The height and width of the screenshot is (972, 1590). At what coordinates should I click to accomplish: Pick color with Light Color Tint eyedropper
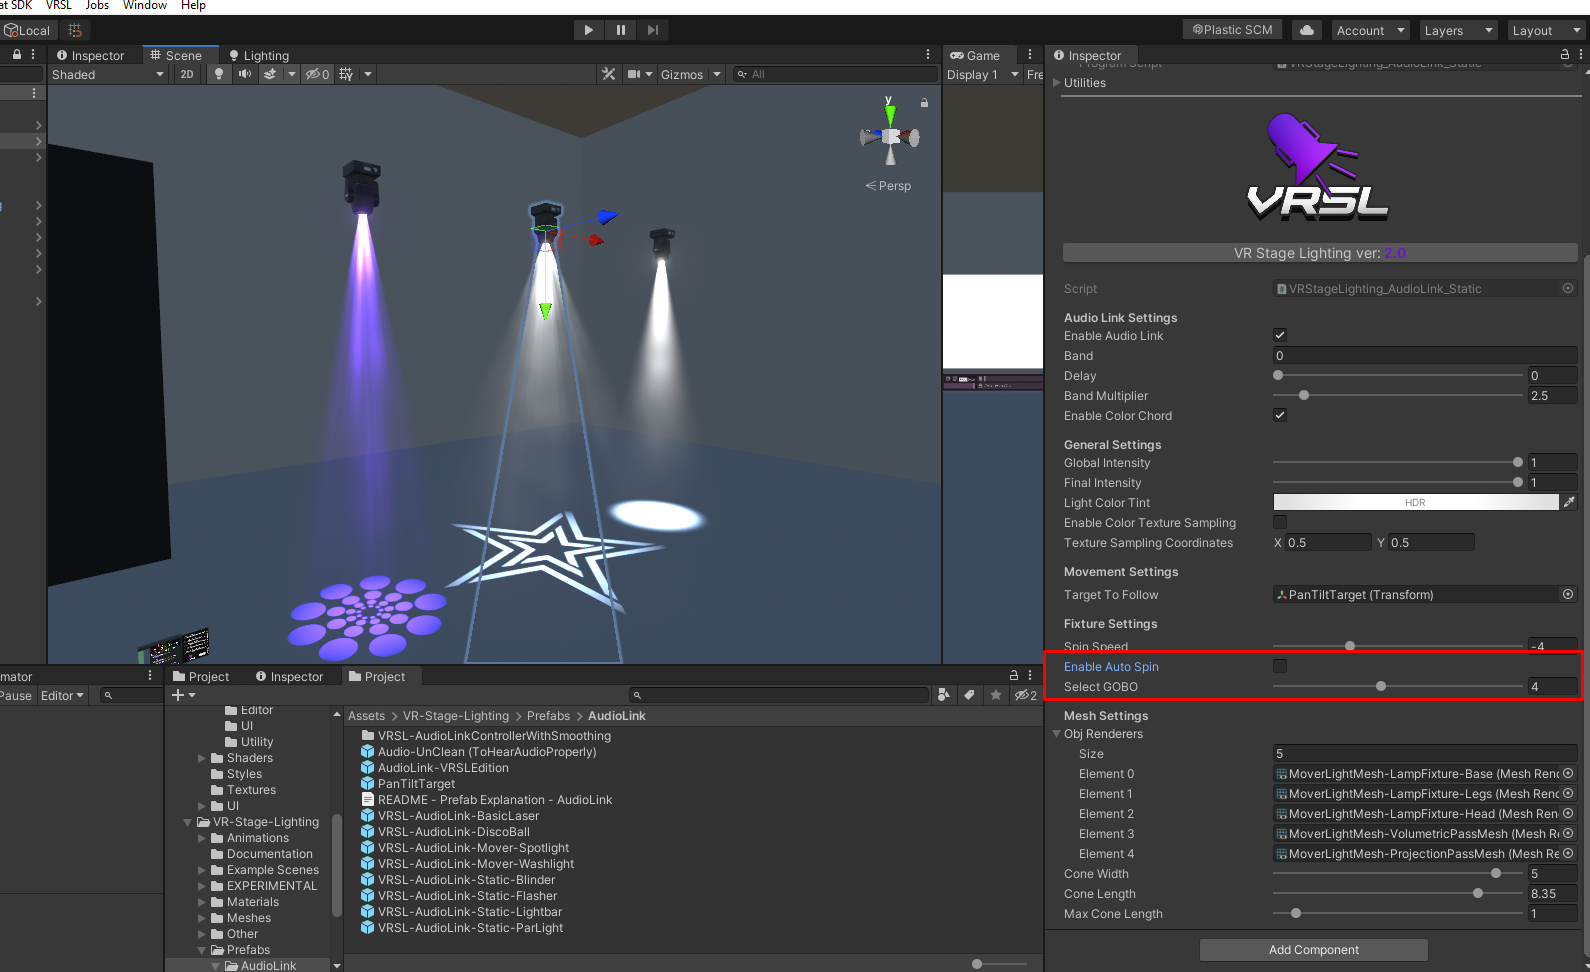1569,502
